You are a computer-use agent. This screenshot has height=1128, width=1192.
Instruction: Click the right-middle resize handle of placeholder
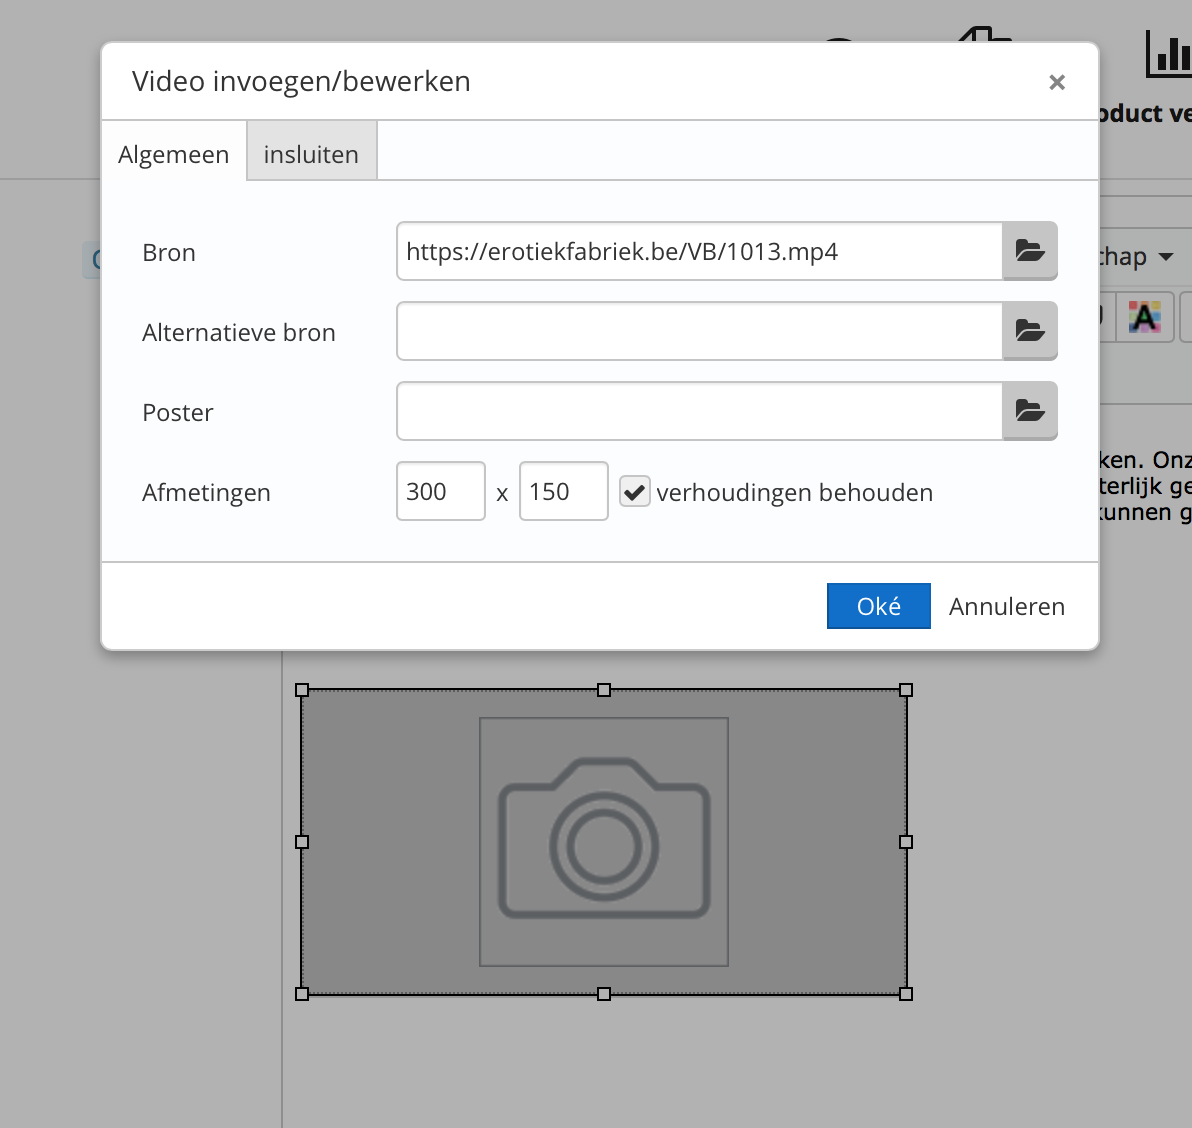click(906, 842)
